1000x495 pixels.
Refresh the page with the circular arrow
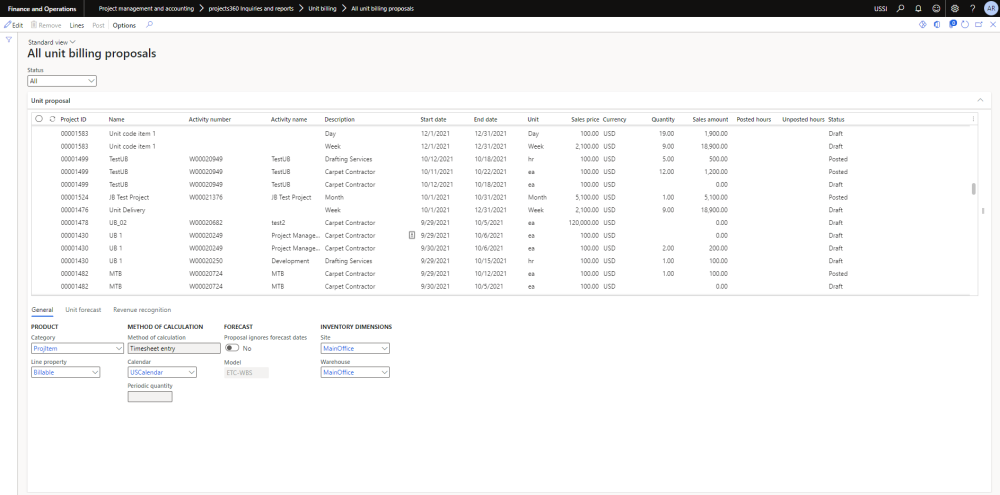(x=963, y=24)
